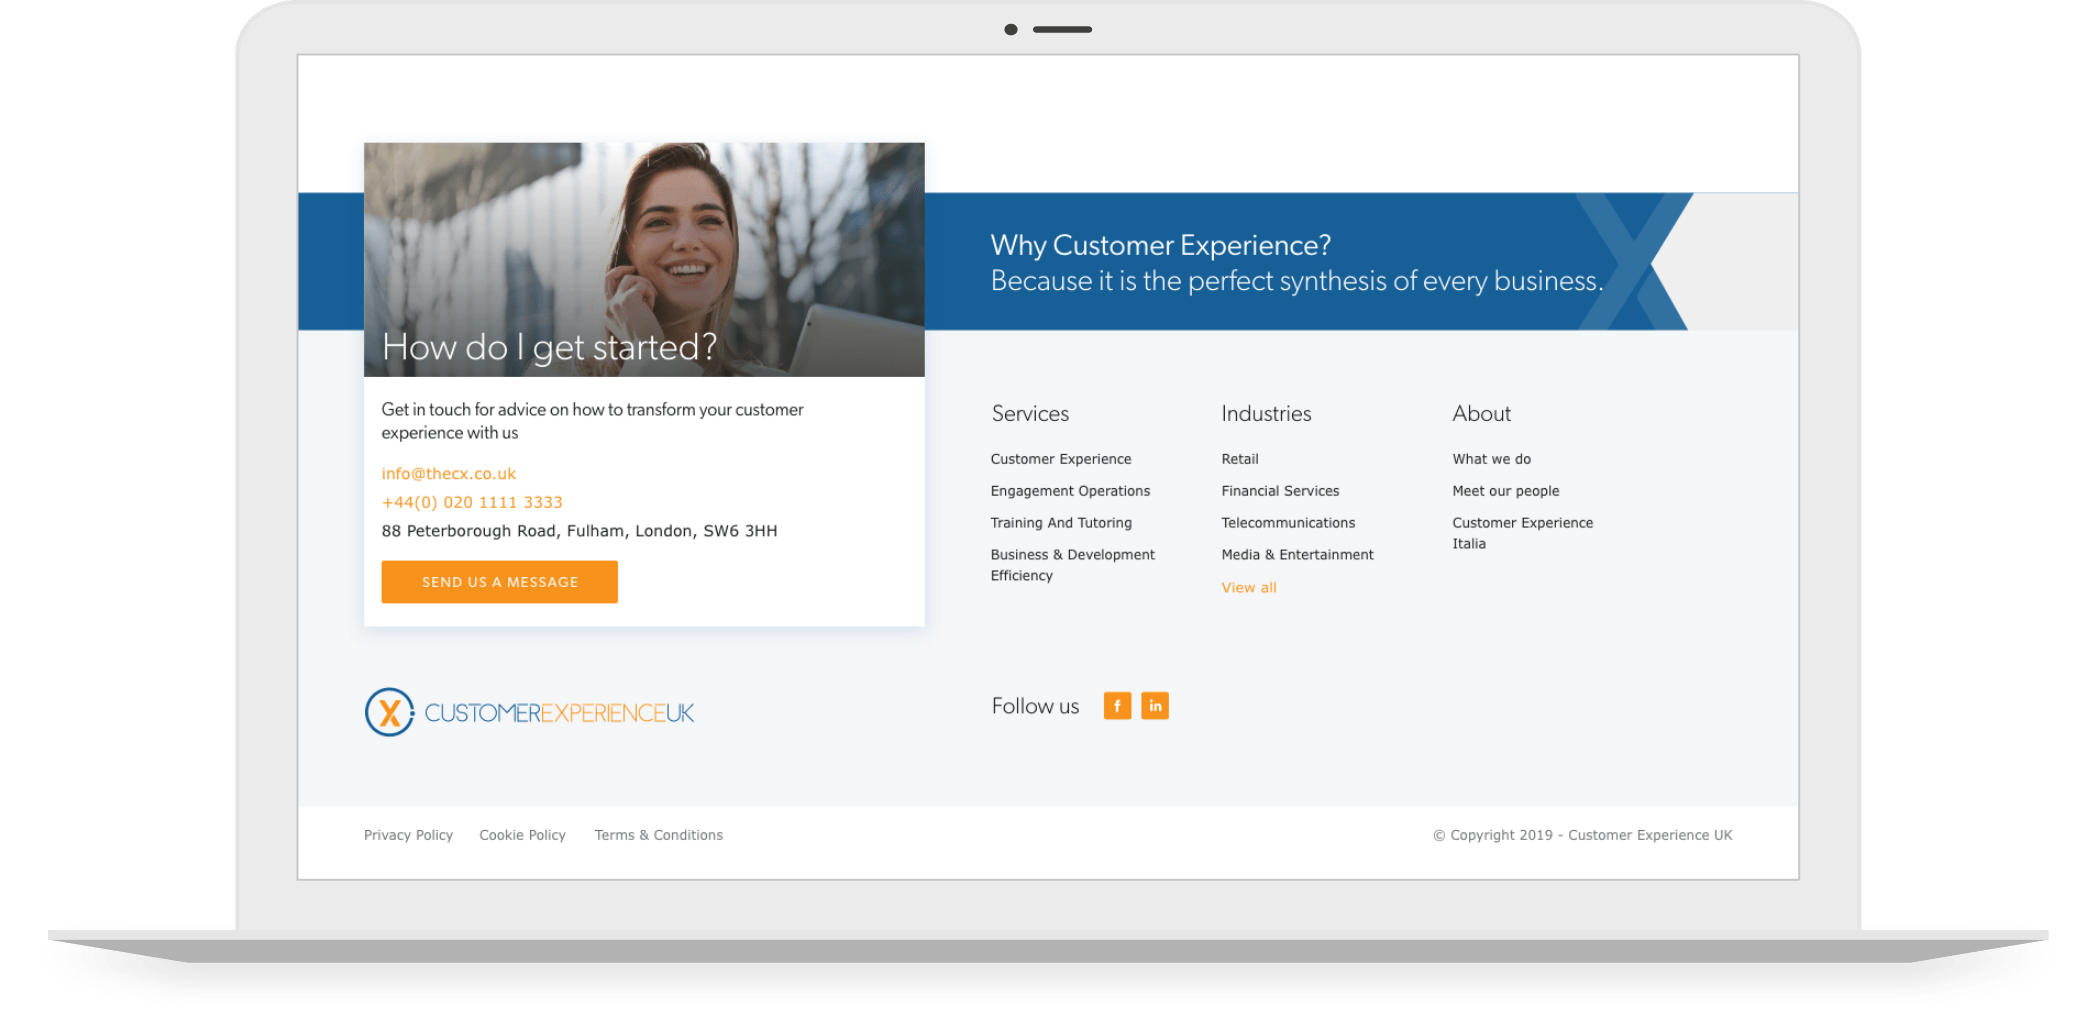The height and width of the screenshot is (1025, 2097).
Task: Go to Training And Tutoring
Action: 1061,523
